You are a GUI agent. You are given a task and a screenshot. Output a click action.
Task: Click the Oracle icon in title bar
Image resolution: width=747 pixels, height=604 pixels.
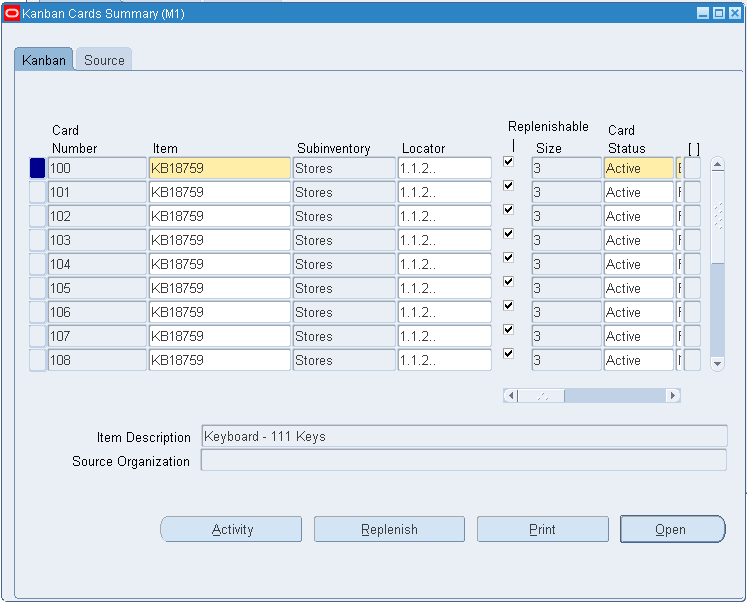[x=11, y=13]
